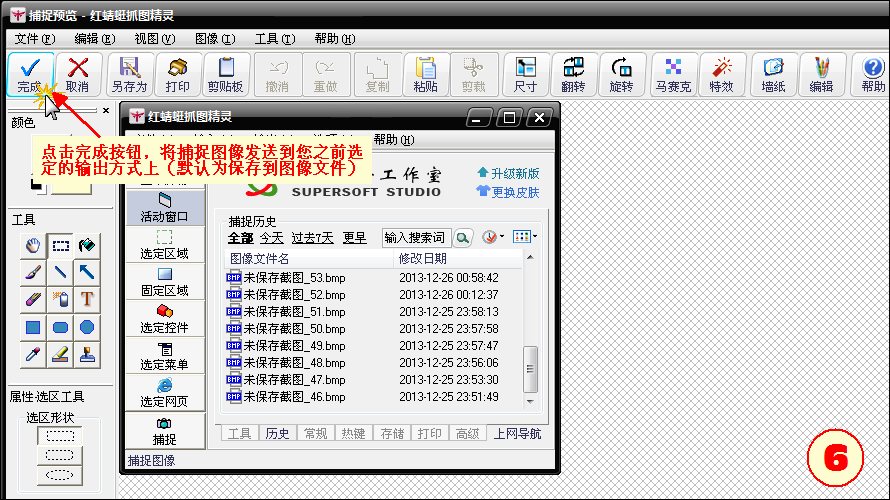Choose the rectangular selection shape option
Screen dimensions: 890x500
pyautogui.click(x=60, y=436)
